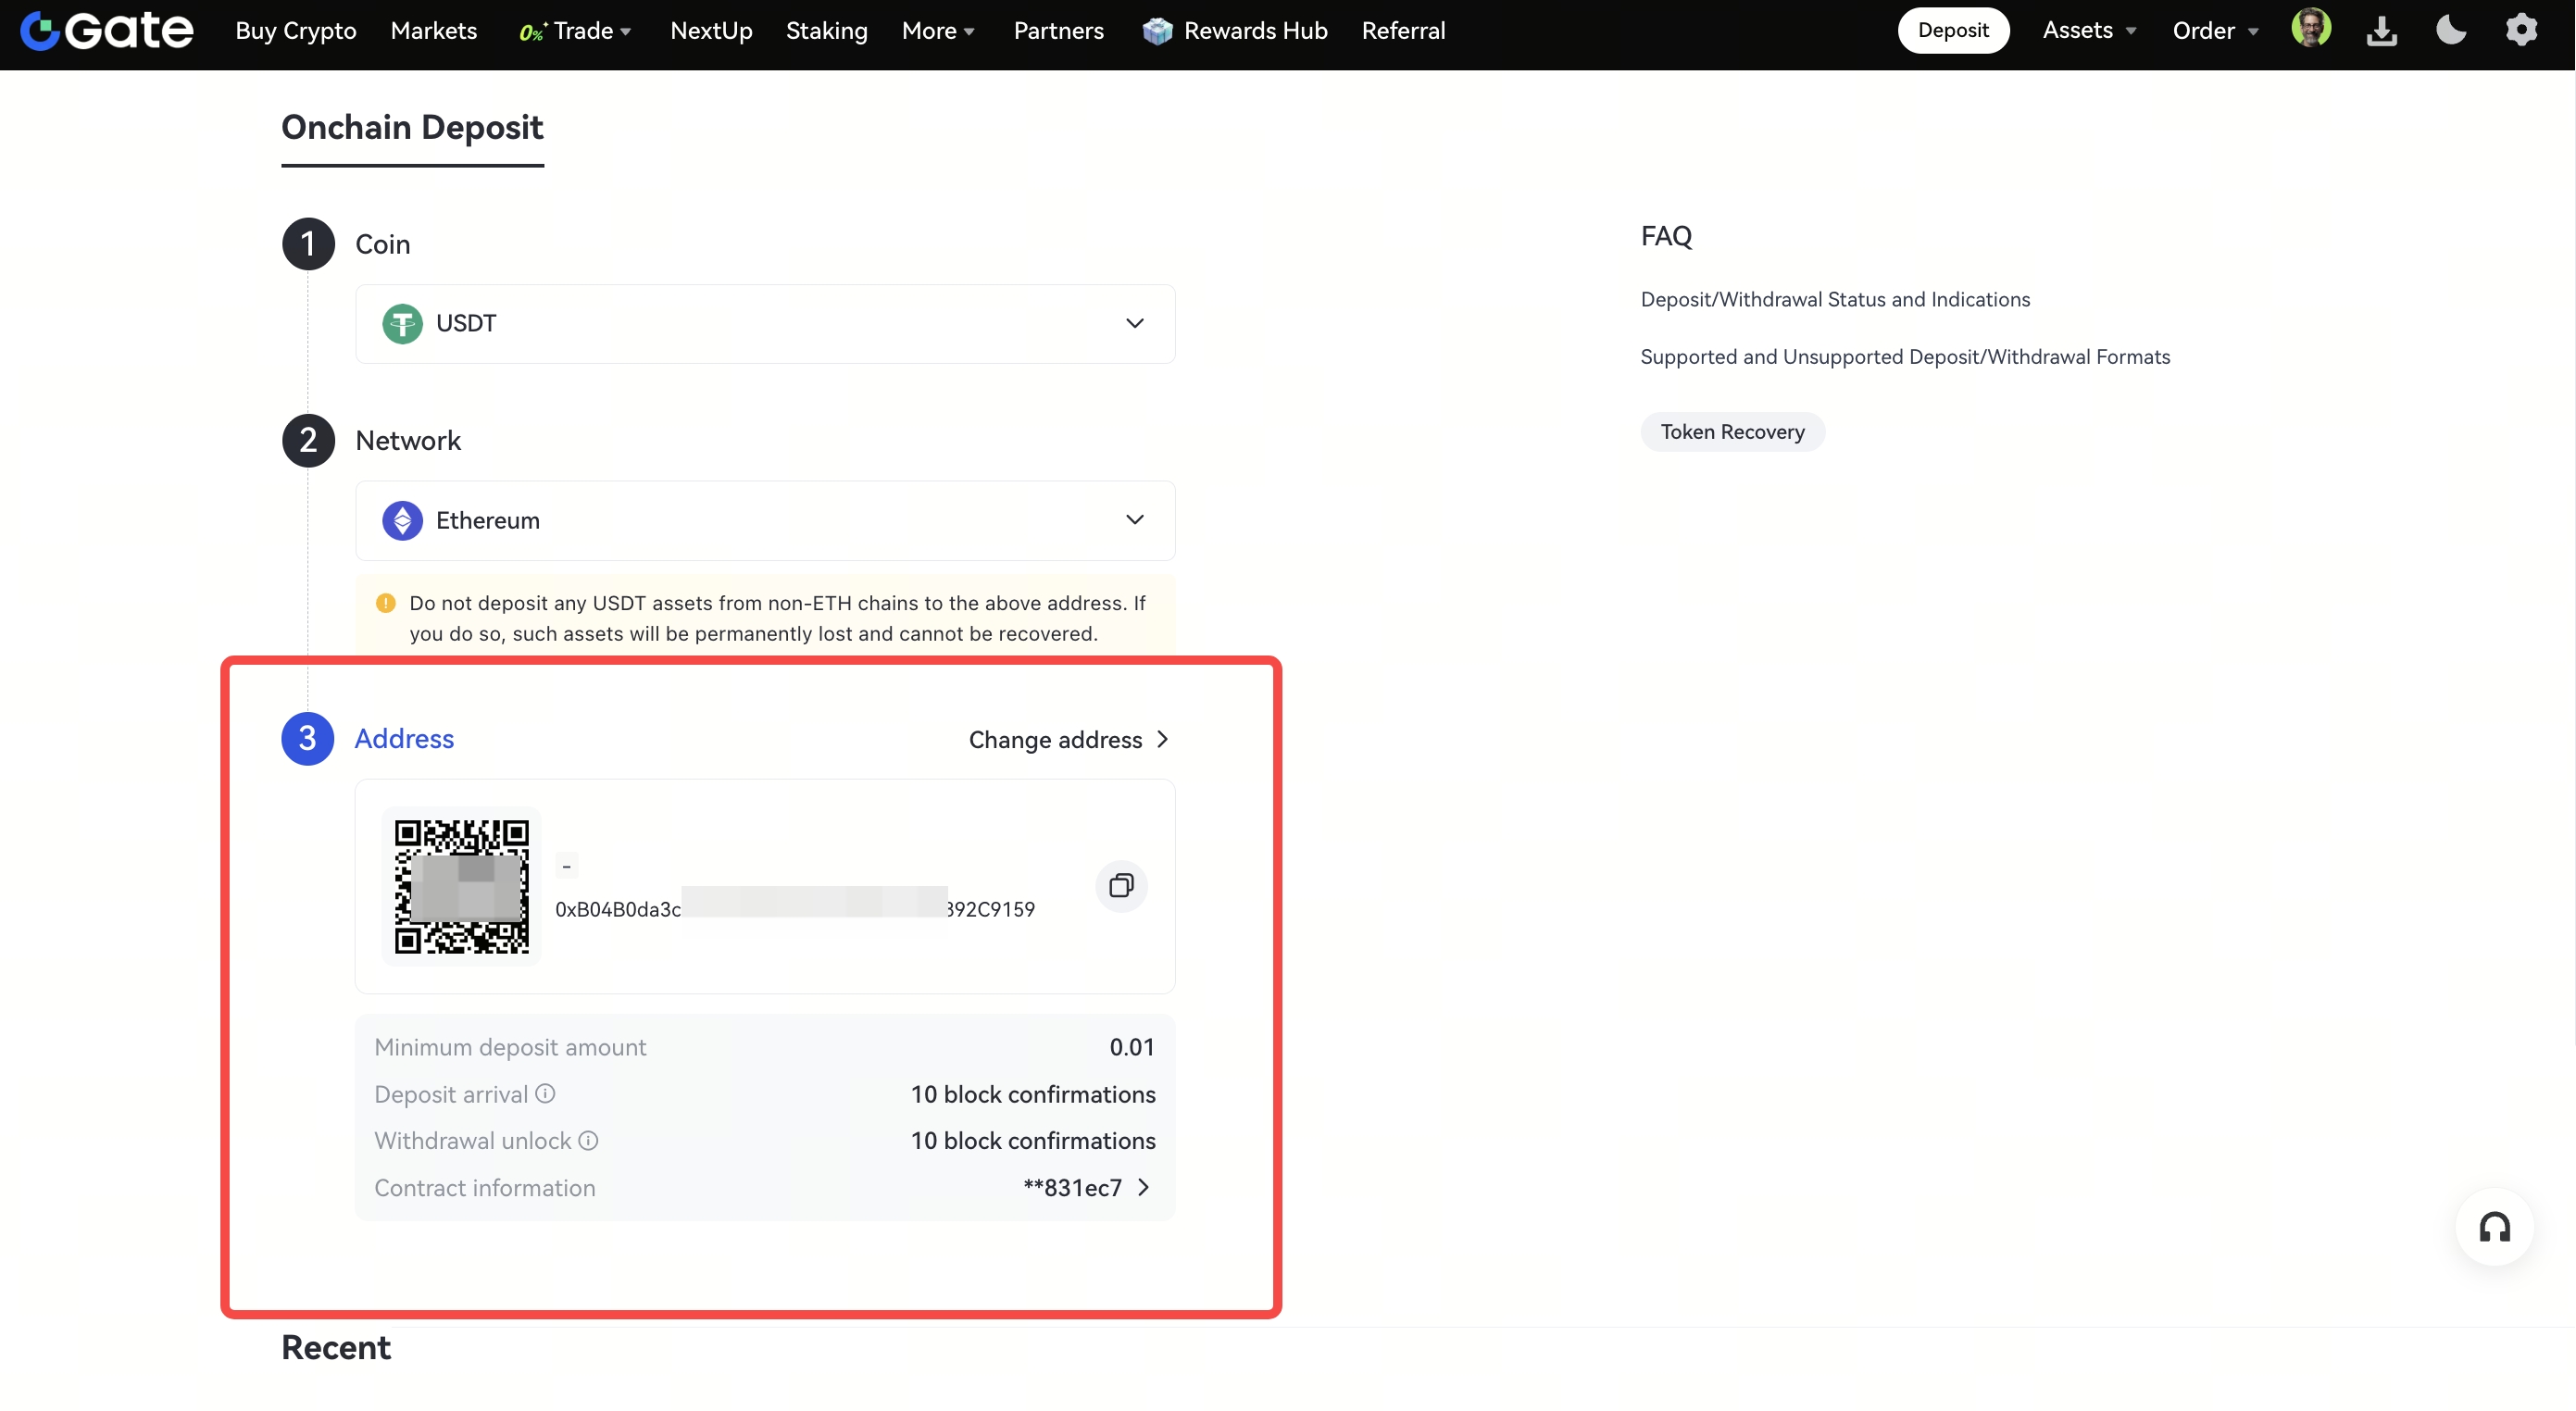
Task: Toggle dark mode moon icon
Action: pyautogui.click(x=2451, y=30)
